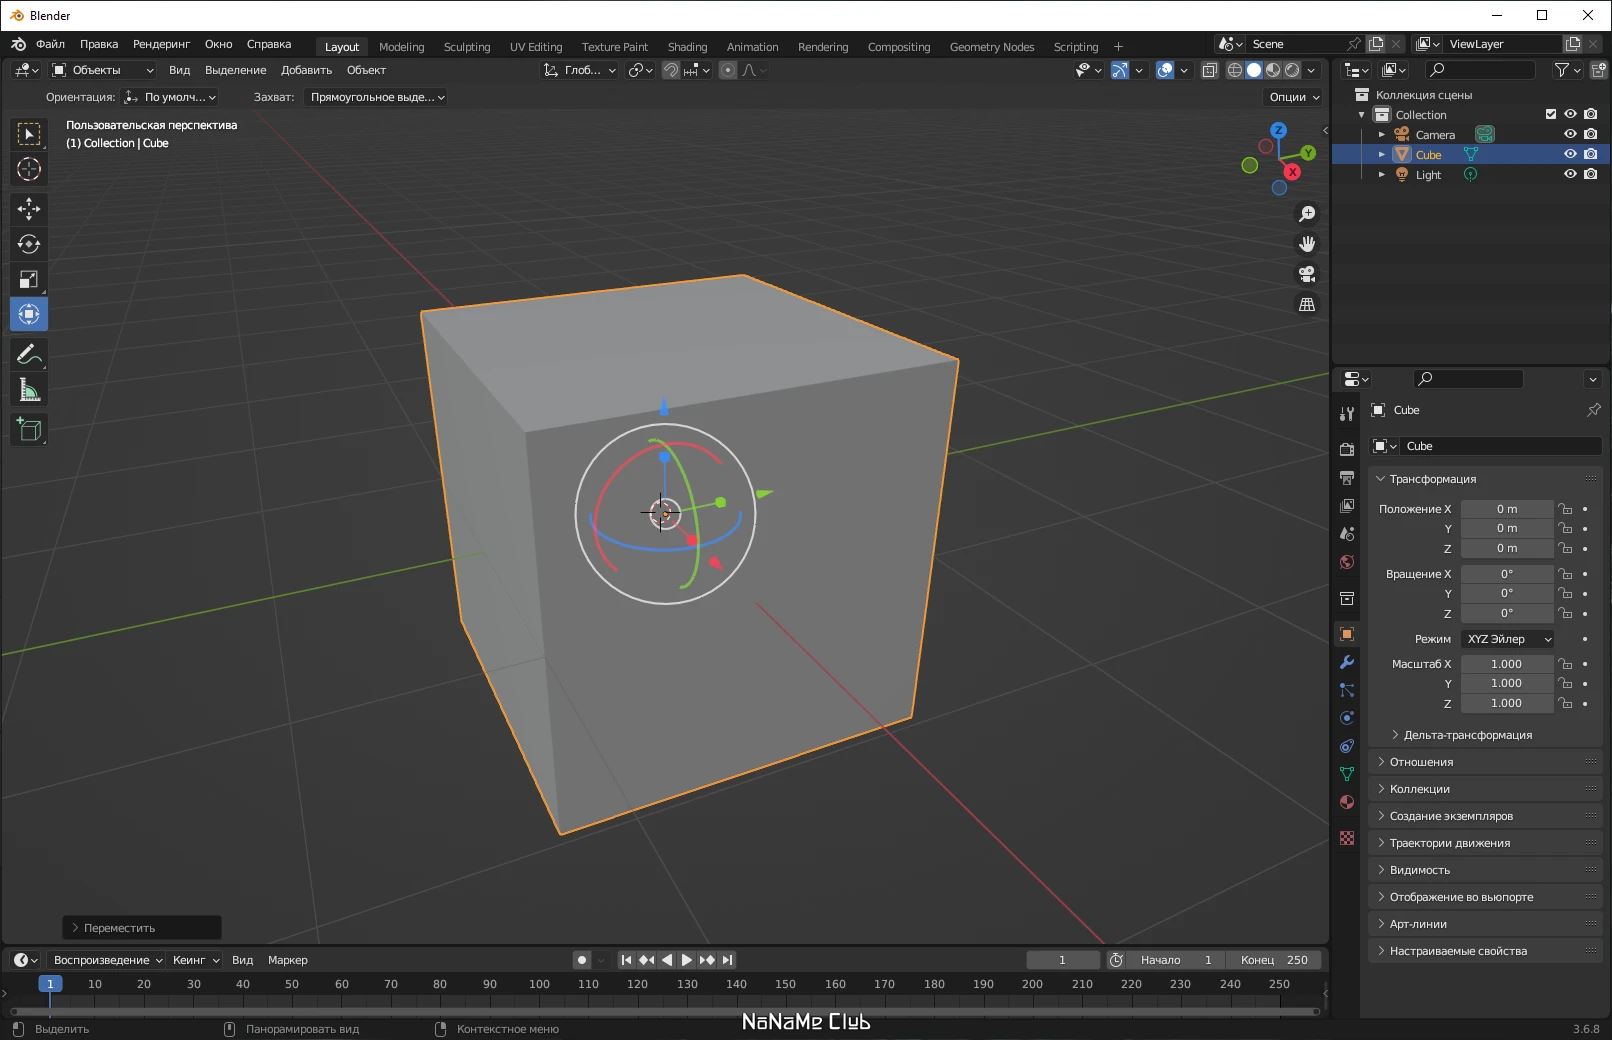Toggle camera view in the viewport
The image size is (1612, 1040).
(x=1306, y=274)
